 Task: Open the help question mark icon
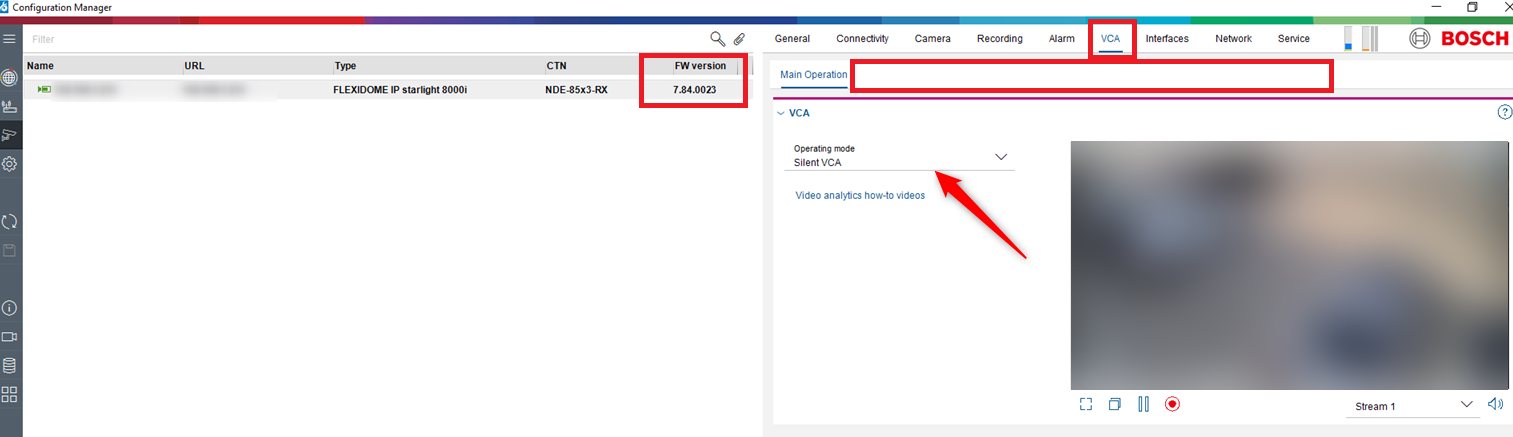(x=1504, y=112)
